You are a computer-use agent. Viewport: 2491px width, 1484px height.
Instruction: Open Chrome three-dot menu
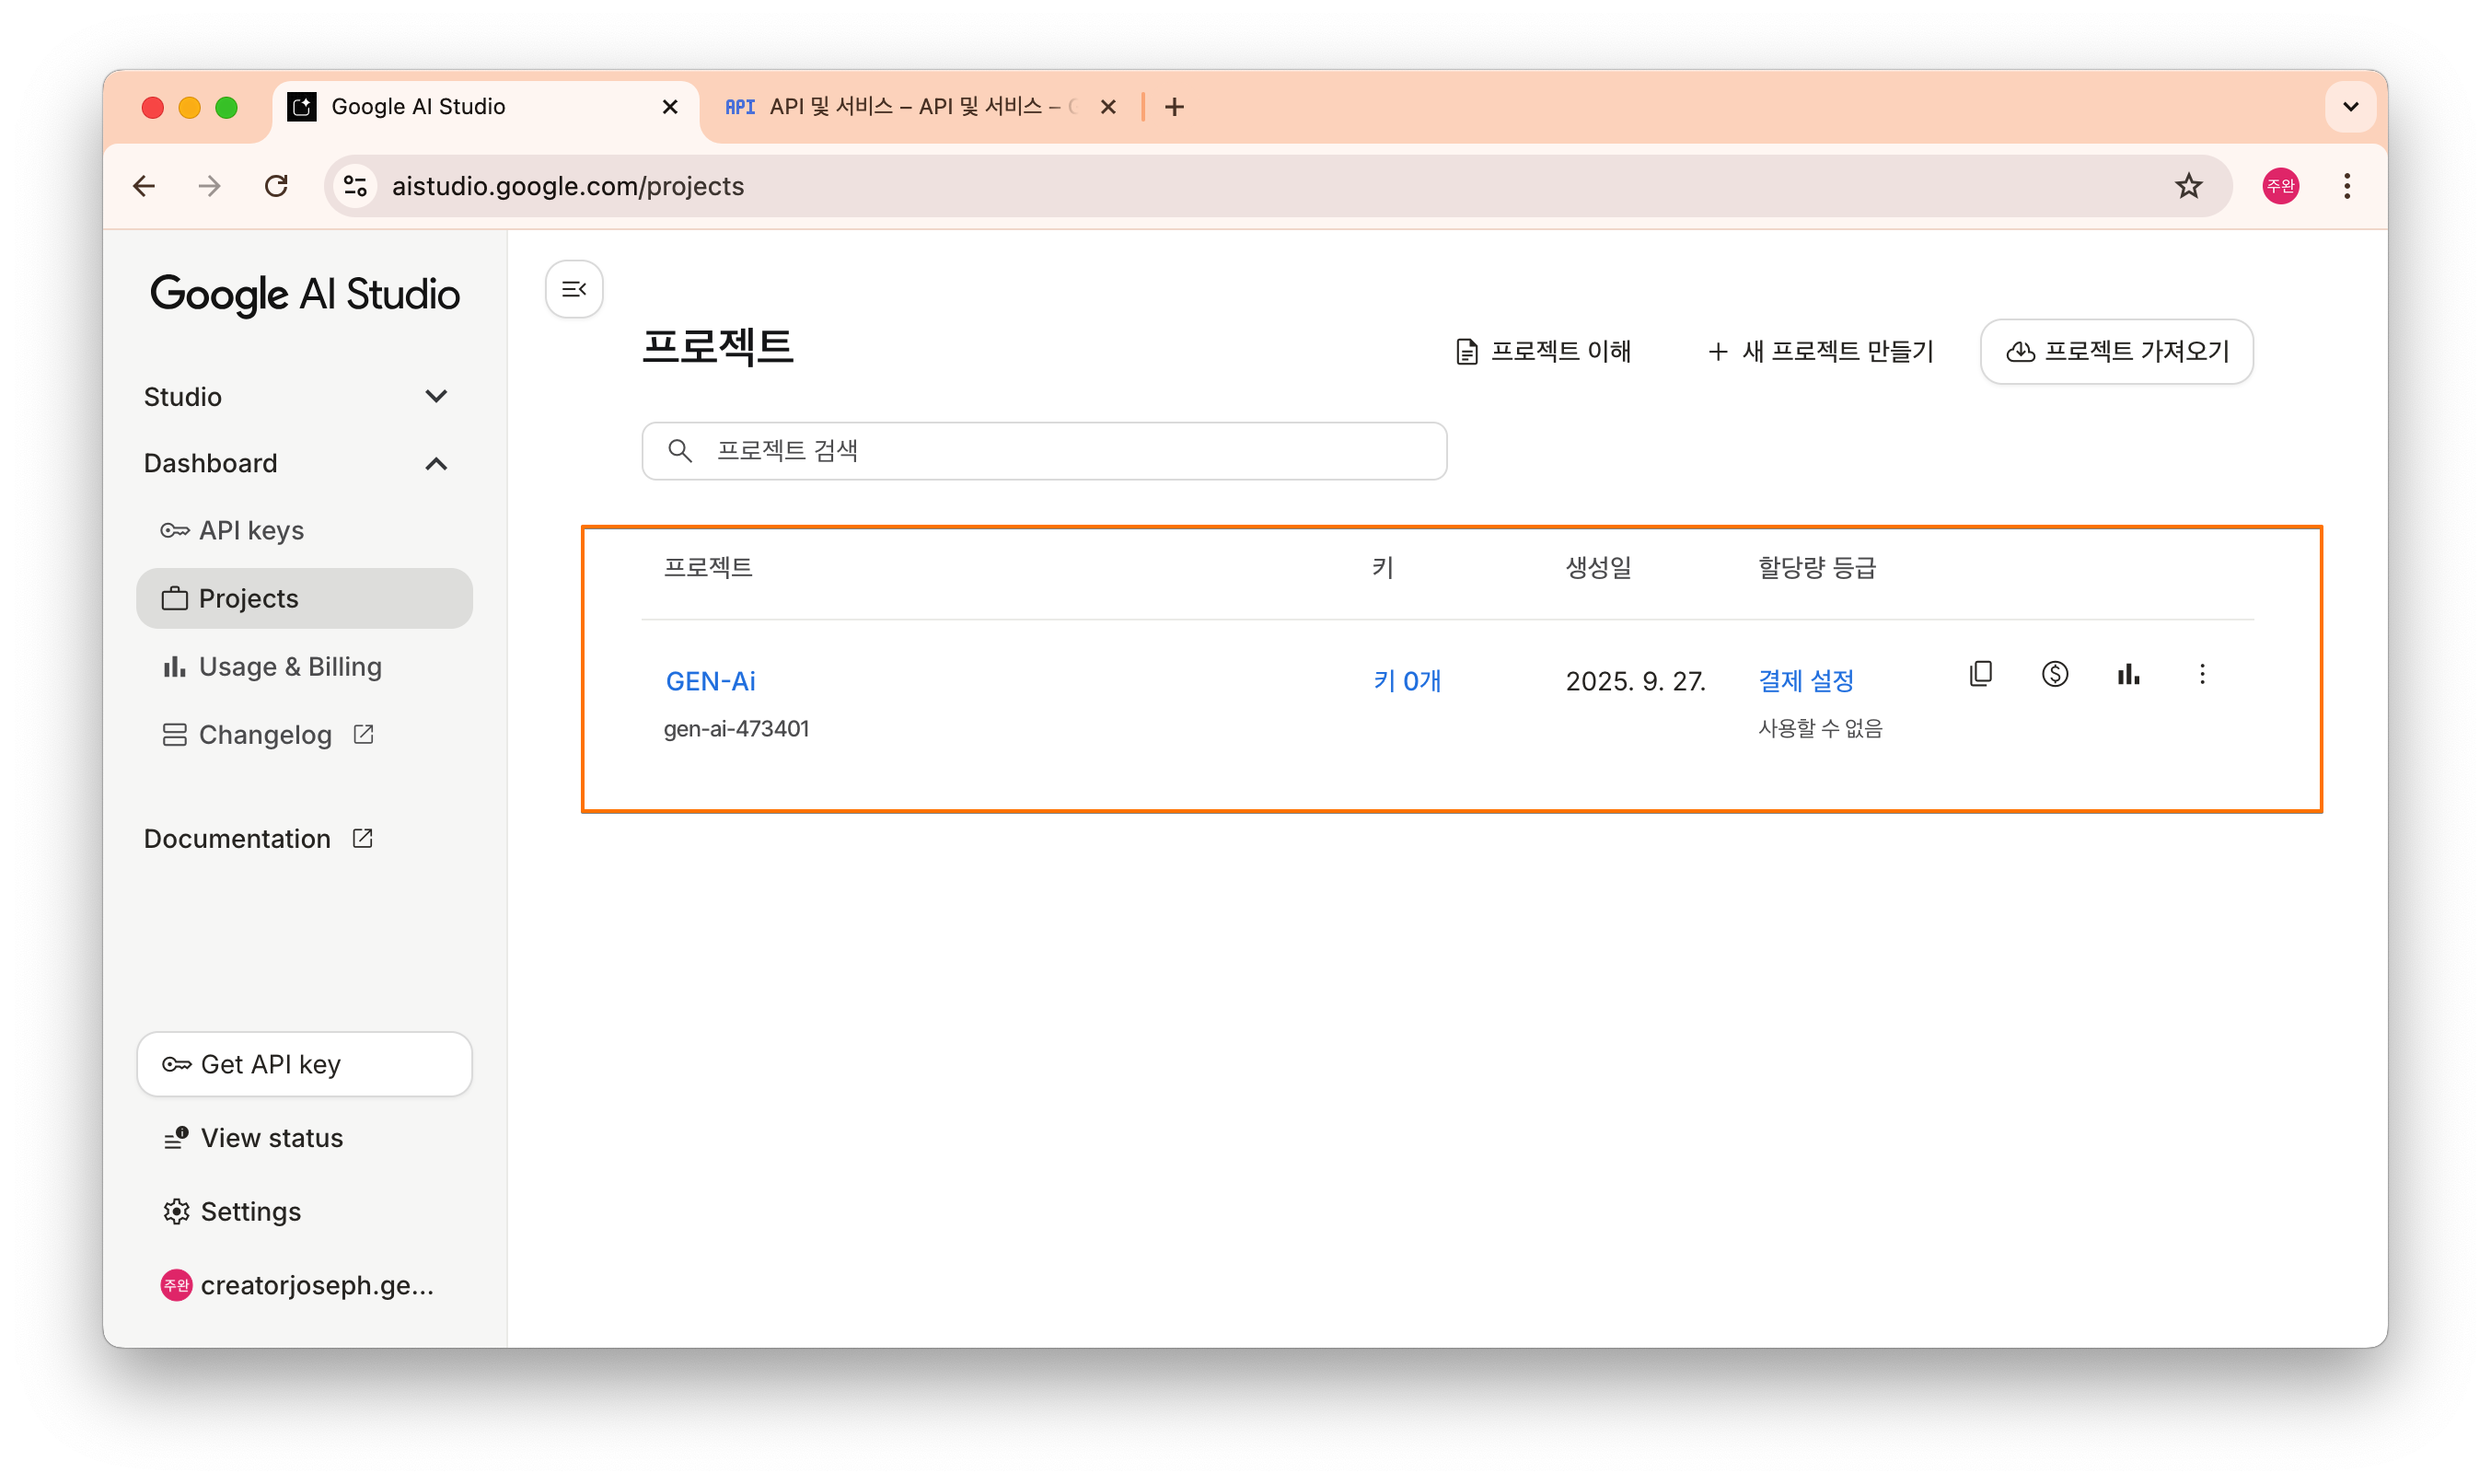pyautogui.click(x=2346, y=186)
